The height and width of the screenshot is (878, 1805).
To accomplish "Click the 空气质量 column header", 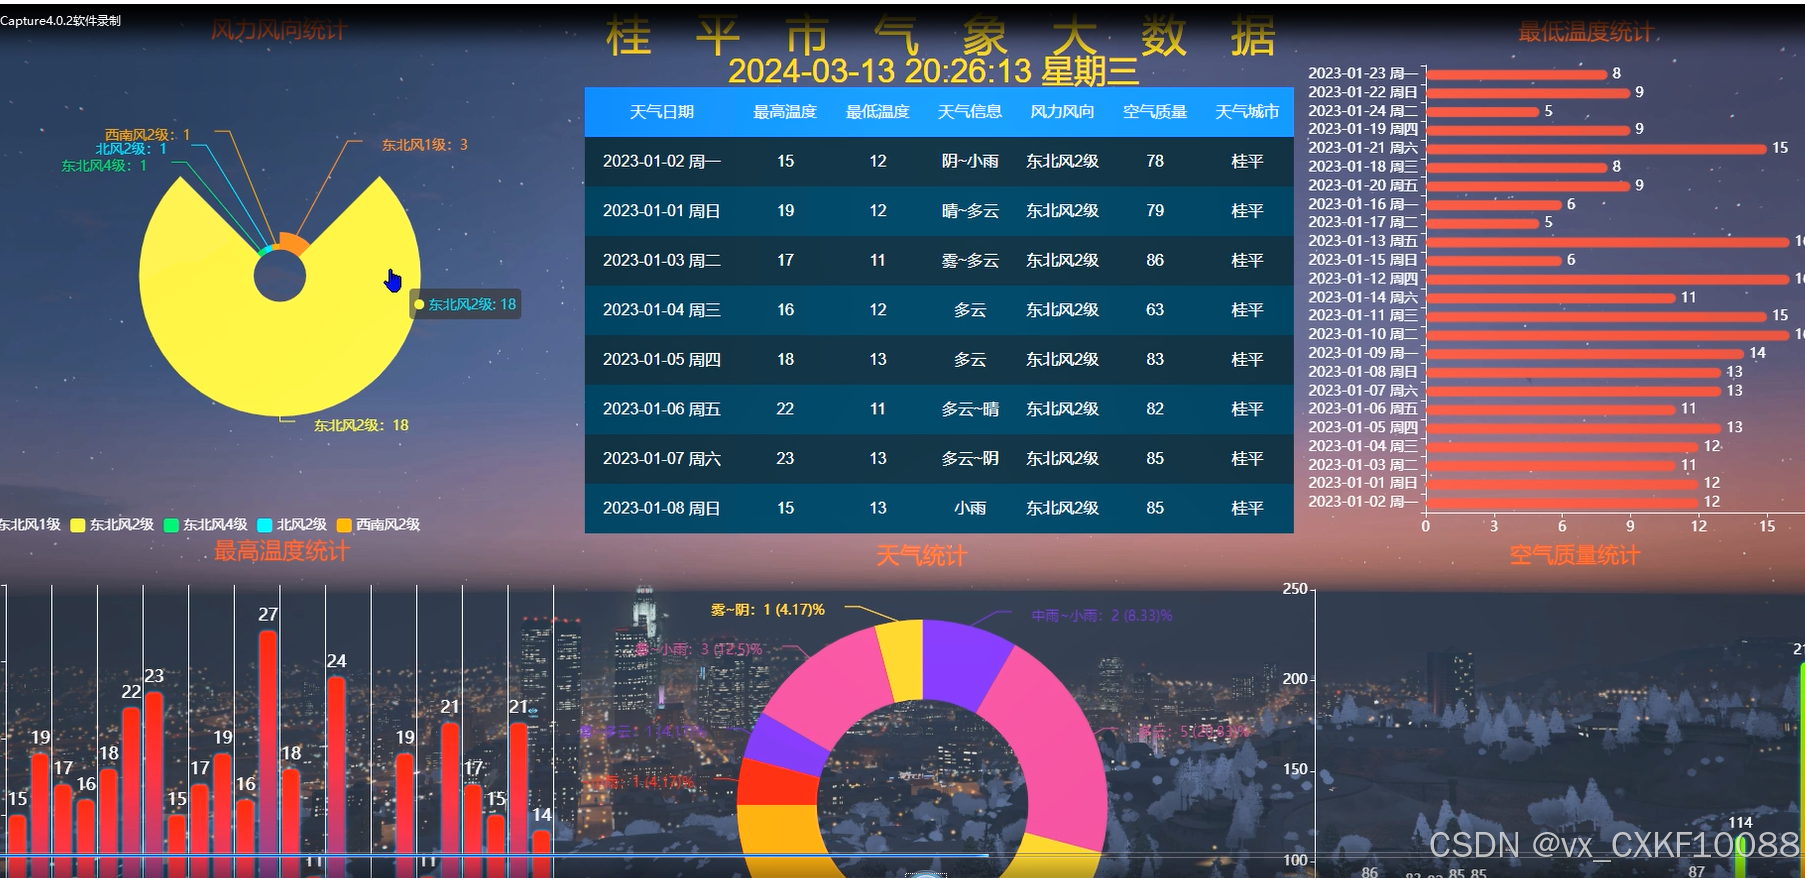I will point(1155,112).
